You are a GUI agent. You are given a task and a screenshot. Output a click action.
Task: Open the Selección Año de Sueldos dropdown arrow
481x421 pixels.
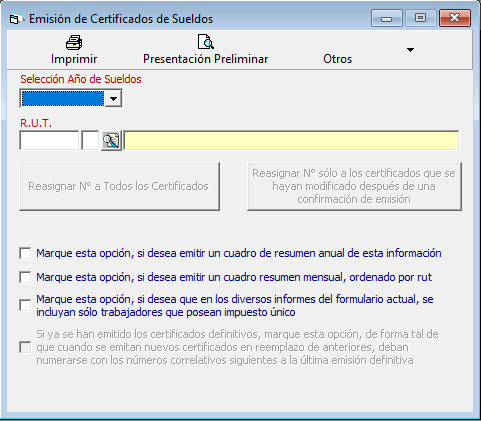coord(113,99)
